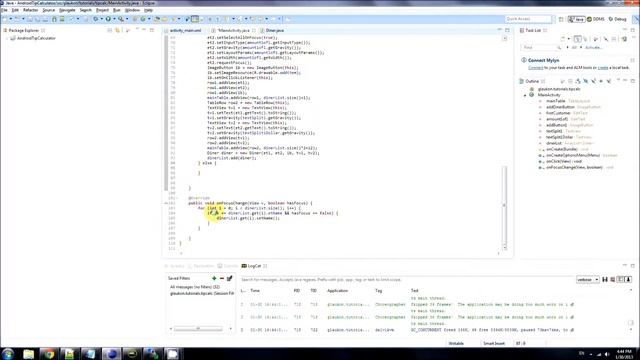The width and height of the screenshot is (640, 360).
Task: Select the MainActivity.java editor tab
Action: coord(233,31)
